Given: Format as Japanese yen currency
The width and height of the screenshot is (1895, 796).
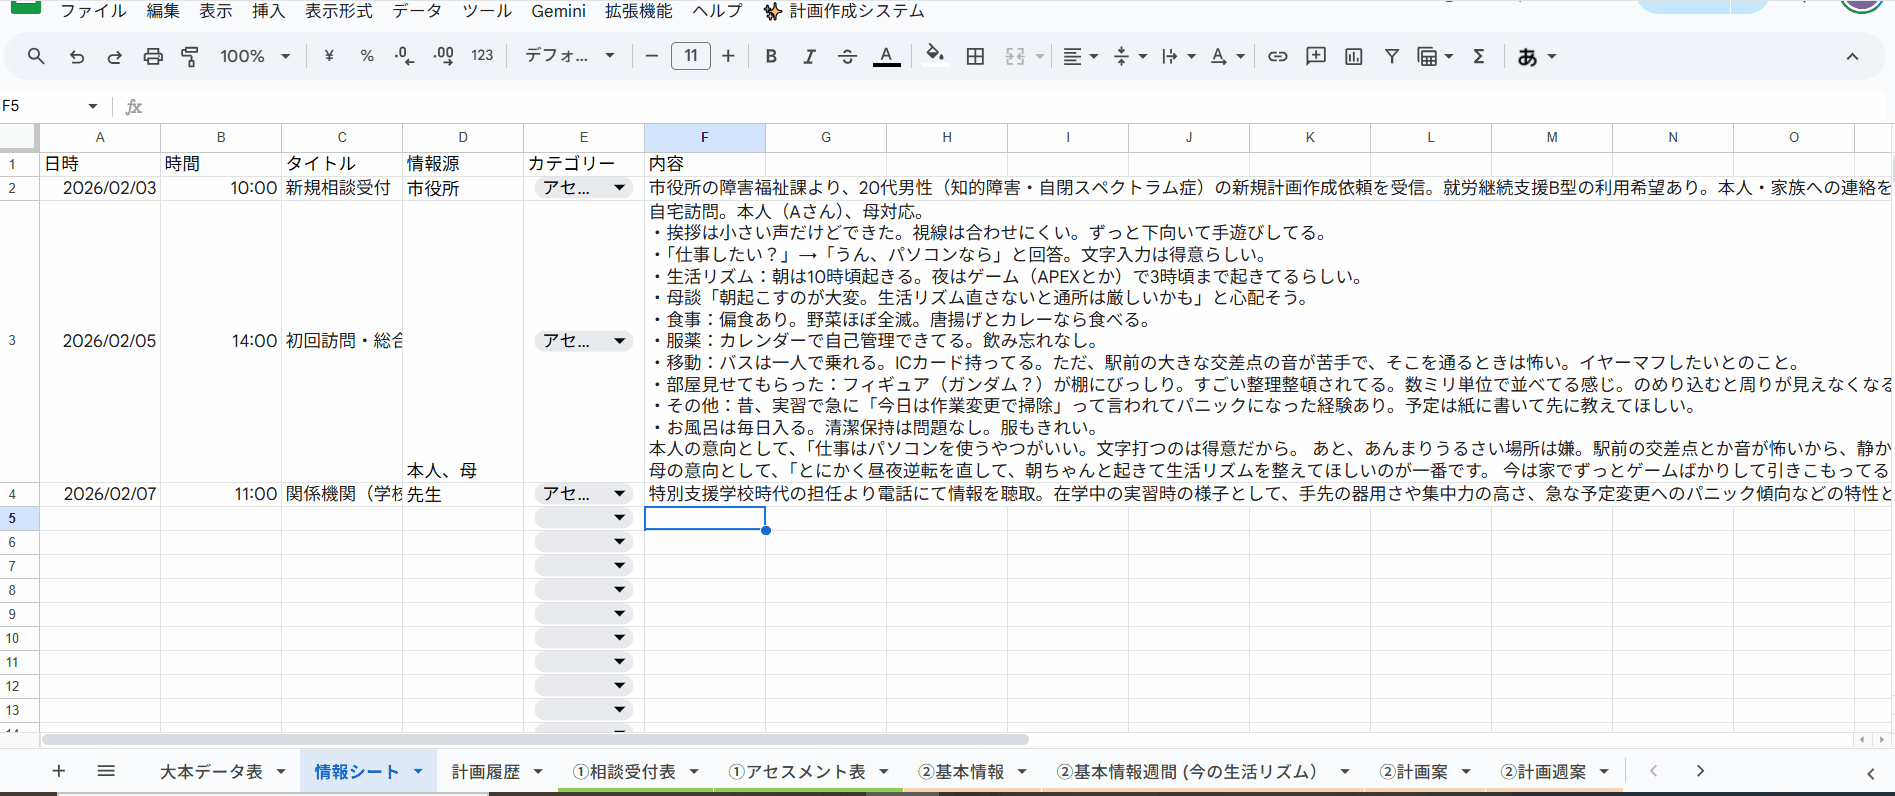Looking at the screenshot, I should pos(329,56).
